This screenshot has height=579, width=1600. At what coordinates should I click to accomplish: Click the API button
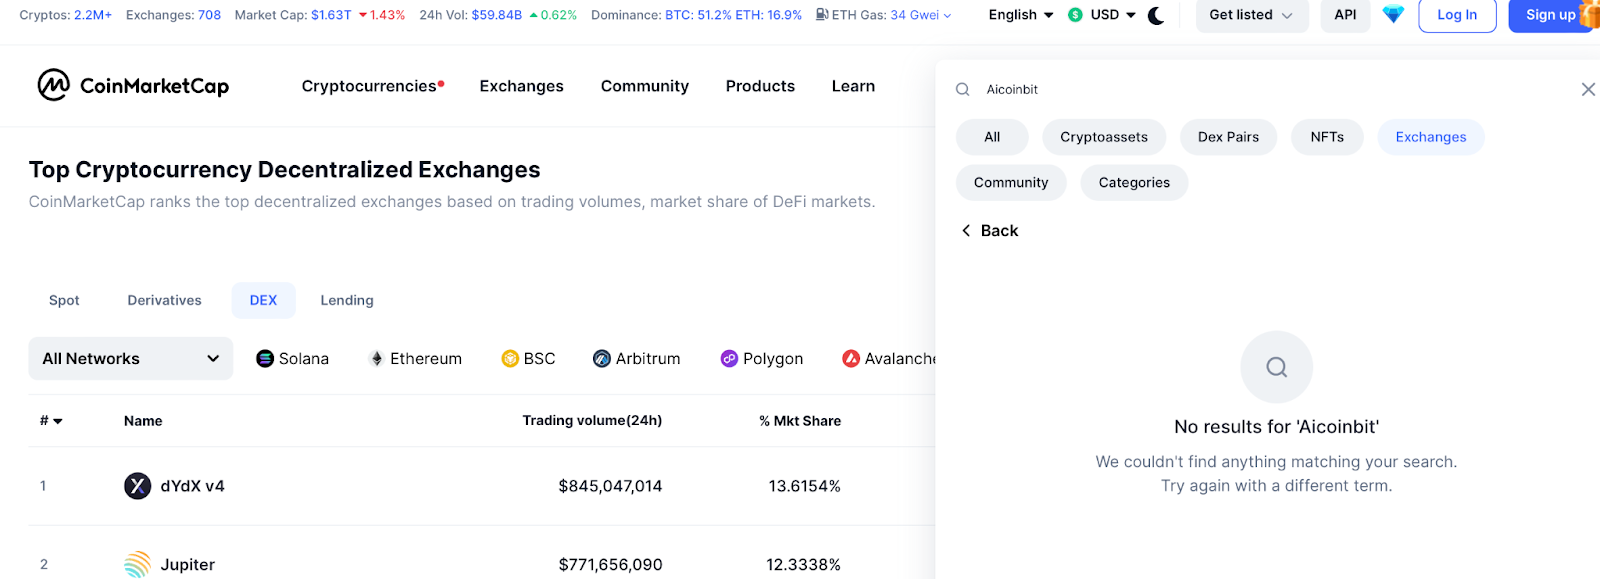click(x=1345, y=15)
